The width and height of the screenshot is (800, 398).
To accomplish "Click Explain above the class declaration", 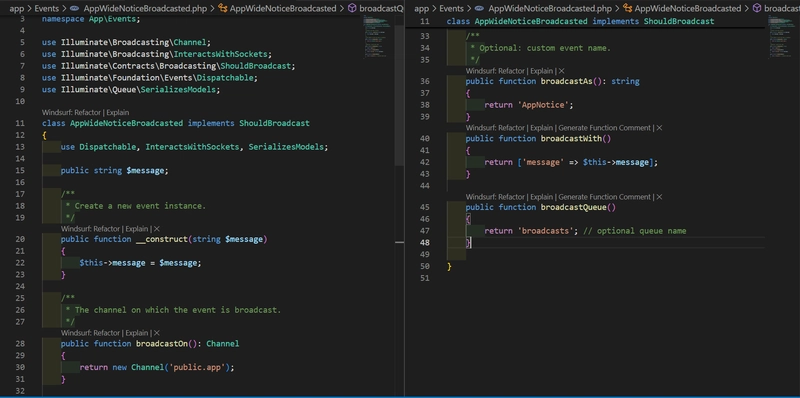I will coord(117,112).
